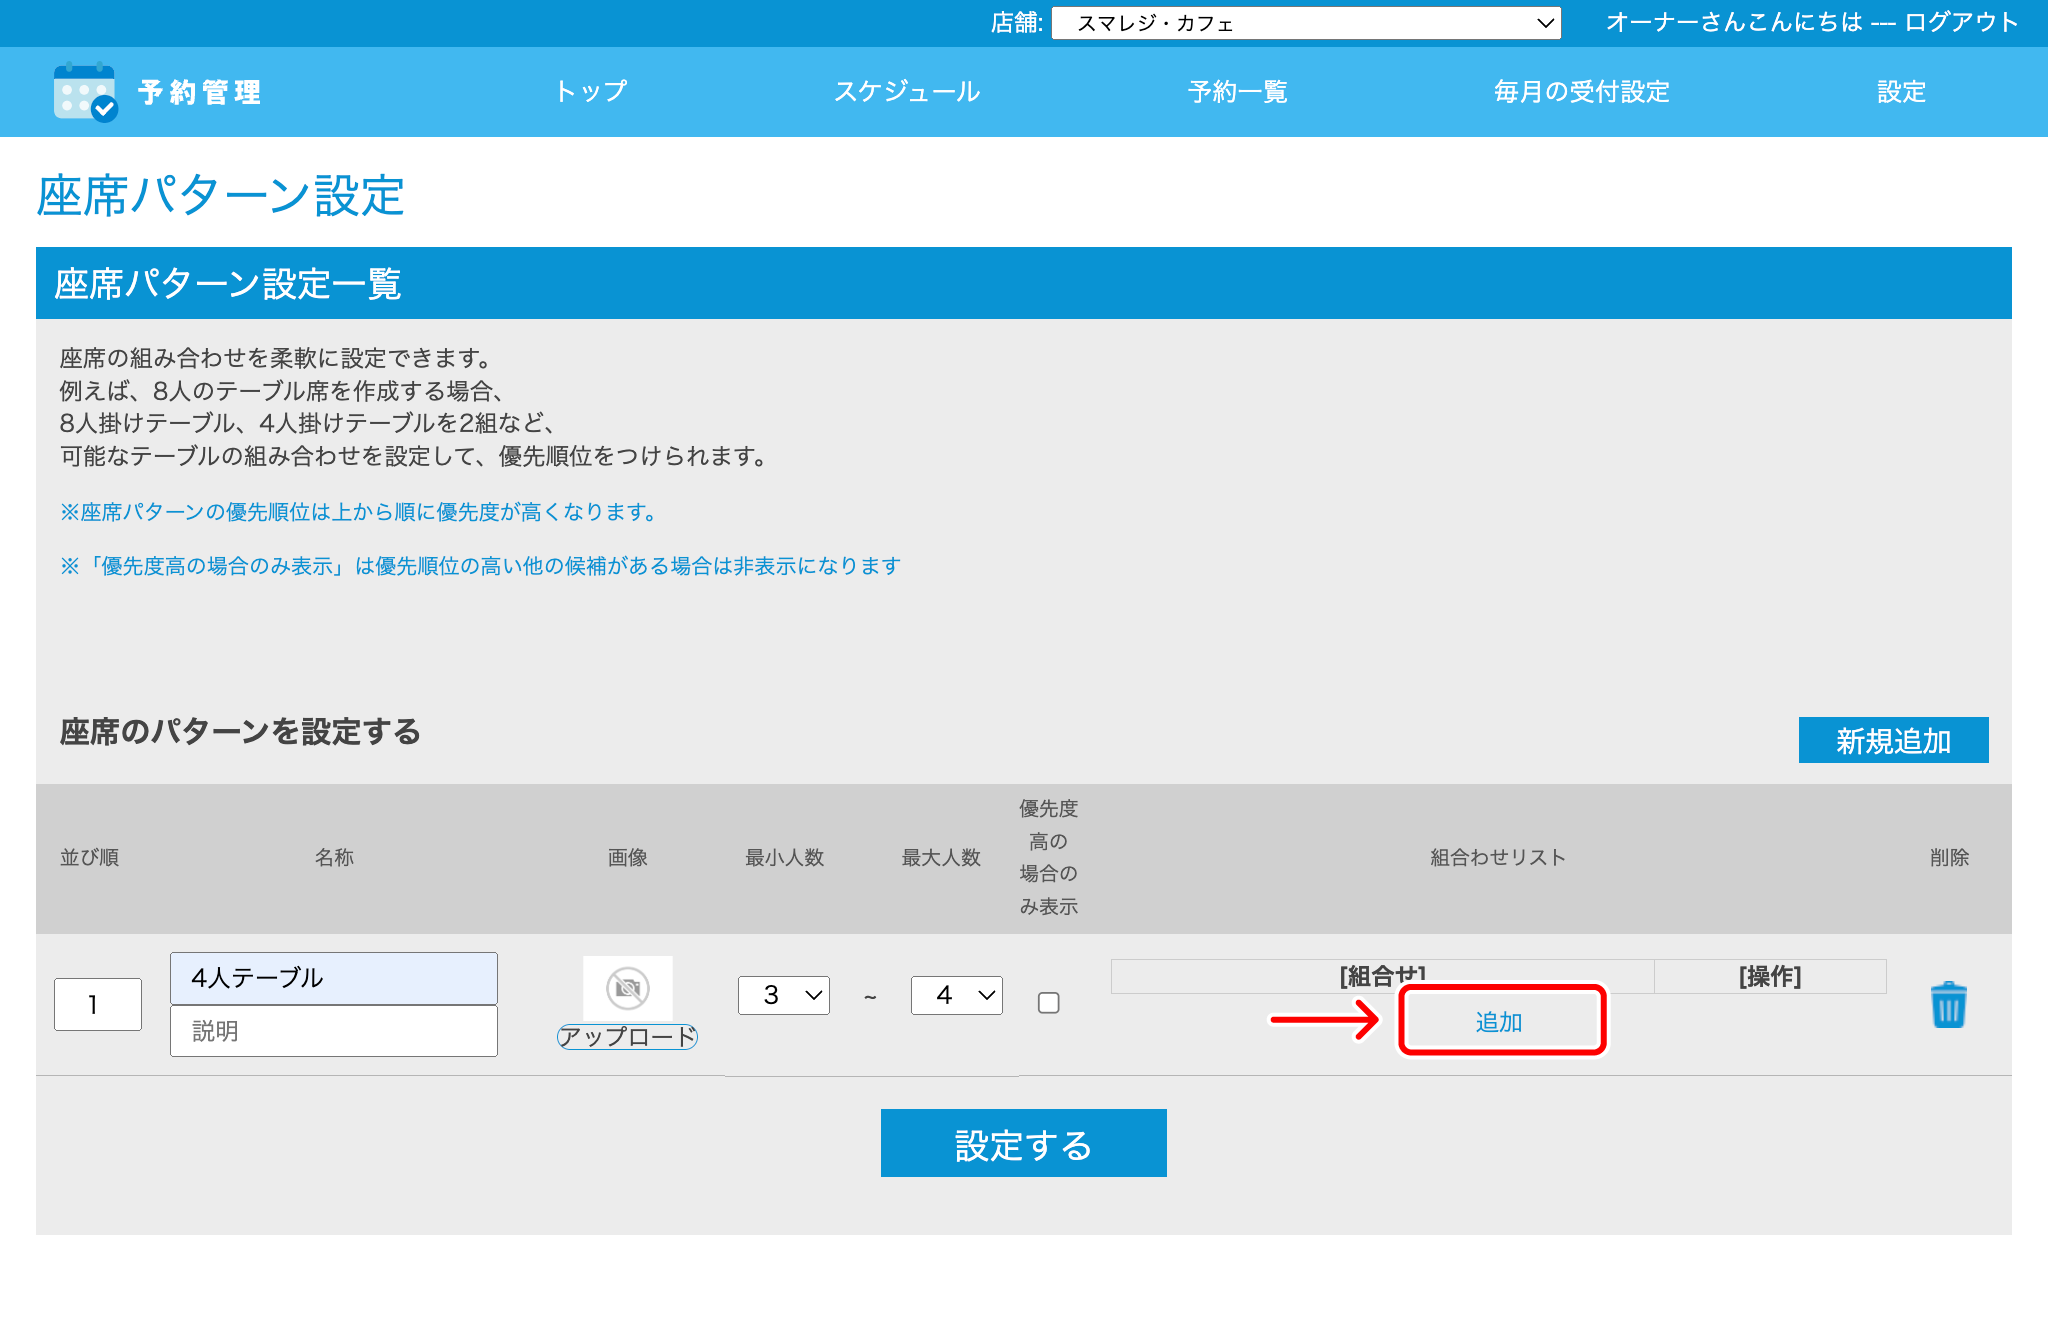
Task: Click the 追加 combination link
Action: tap(1499, 1021)
